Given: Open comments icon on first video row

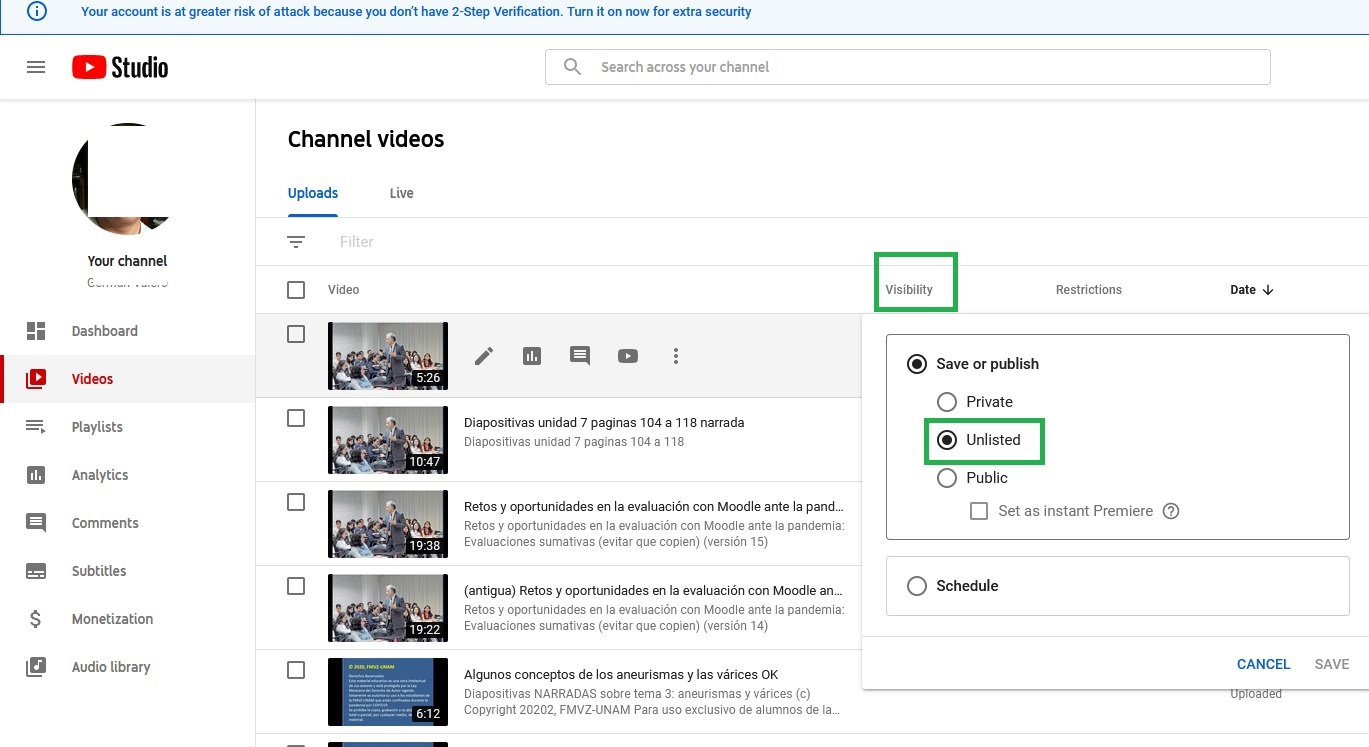Looking at the screenshot, I should click(x=580, y=356).
